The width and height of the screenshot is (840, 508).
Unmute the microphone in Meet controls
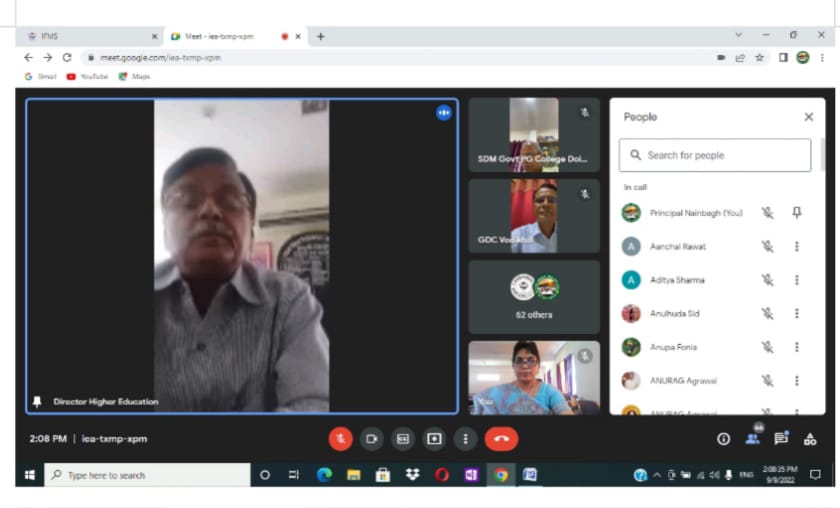pos(341,438)
